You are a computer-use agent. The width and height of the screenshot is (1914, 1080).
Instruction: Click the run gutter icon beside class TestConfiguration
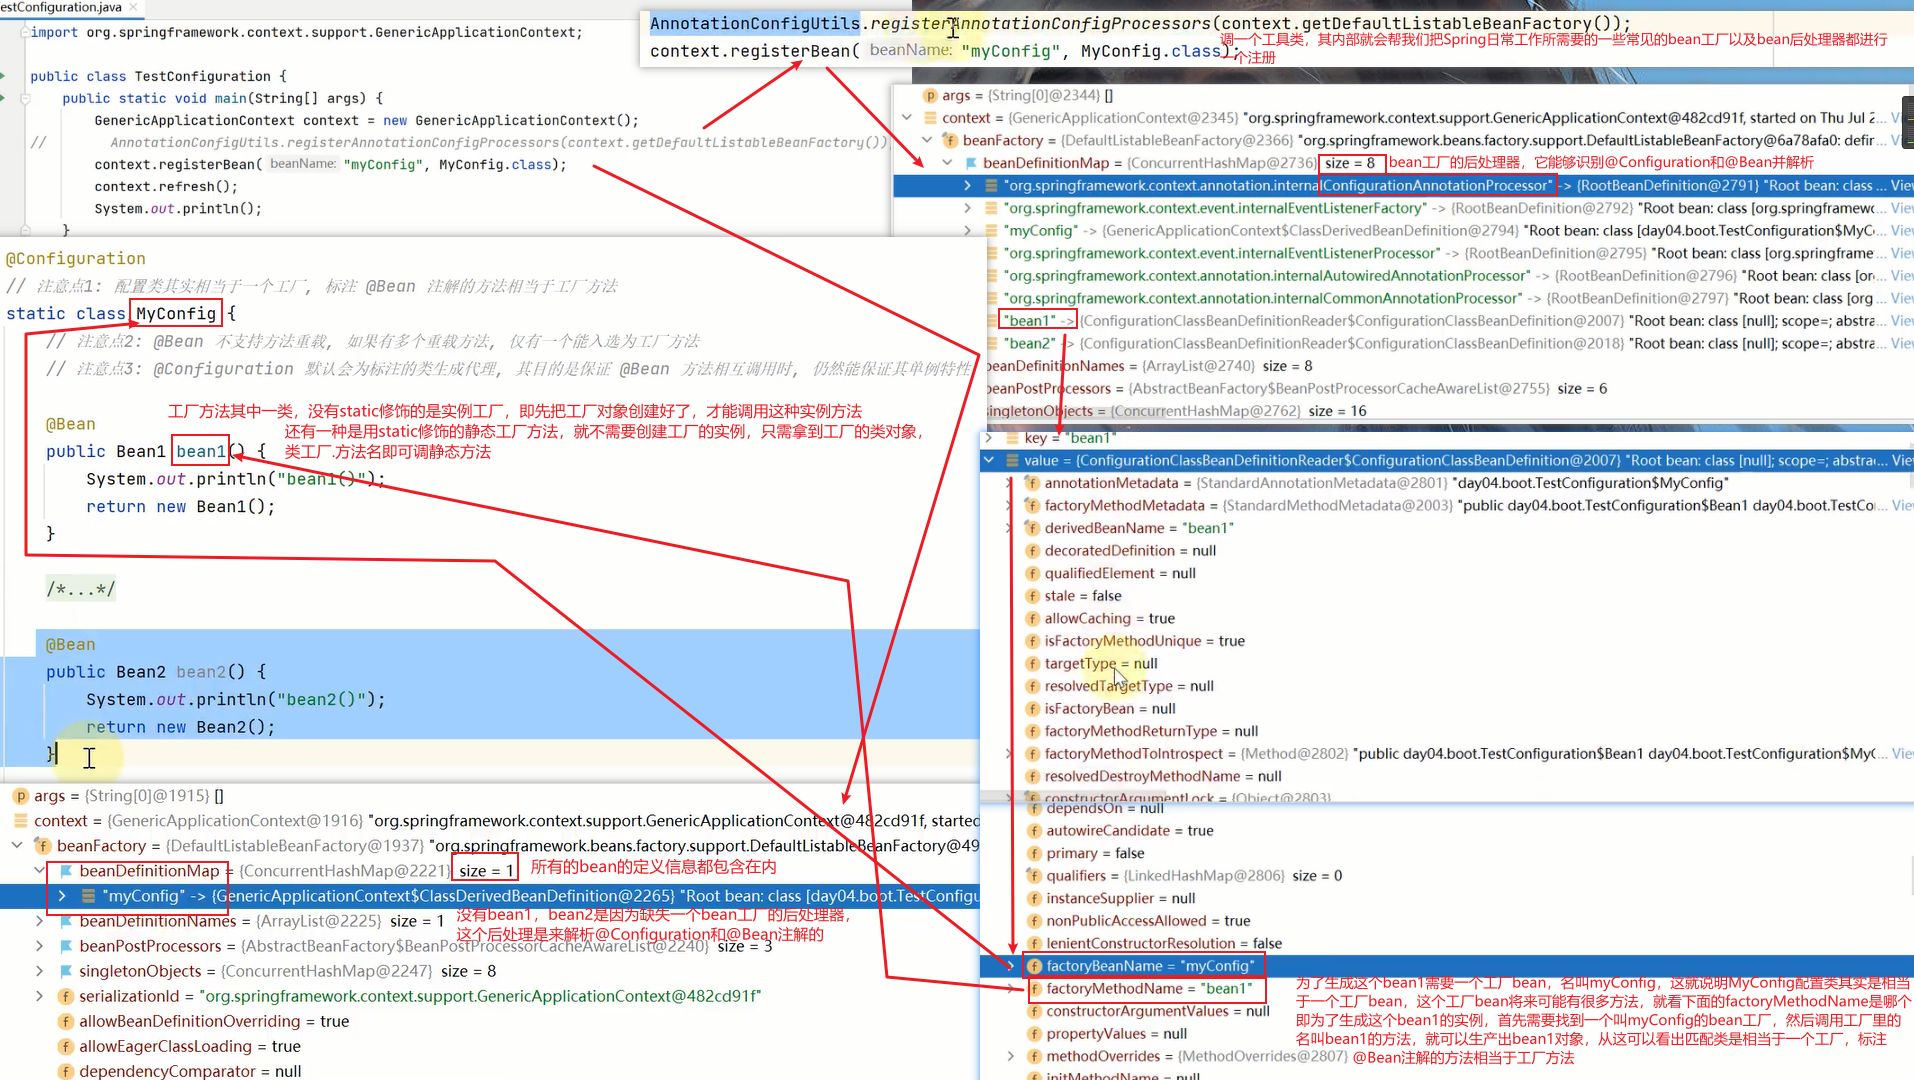click(3, 76)
